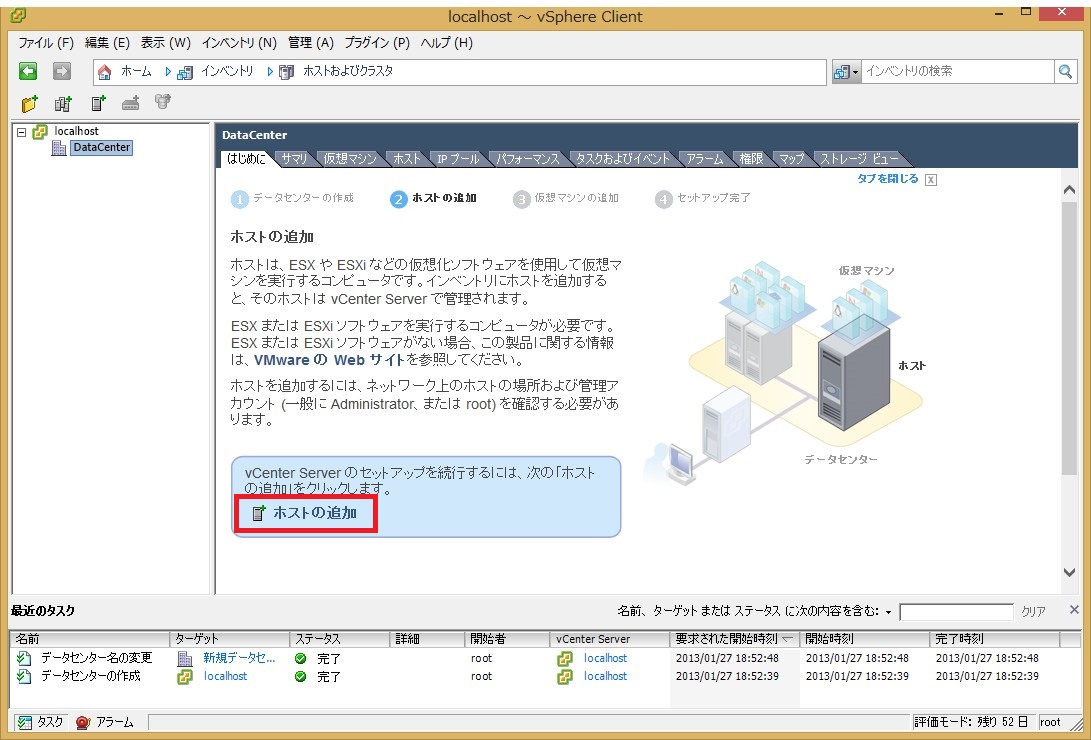Click the inventory icon in the breadcrumb
The width and height of the screenshot is (1091, 740).
point(185,72)
